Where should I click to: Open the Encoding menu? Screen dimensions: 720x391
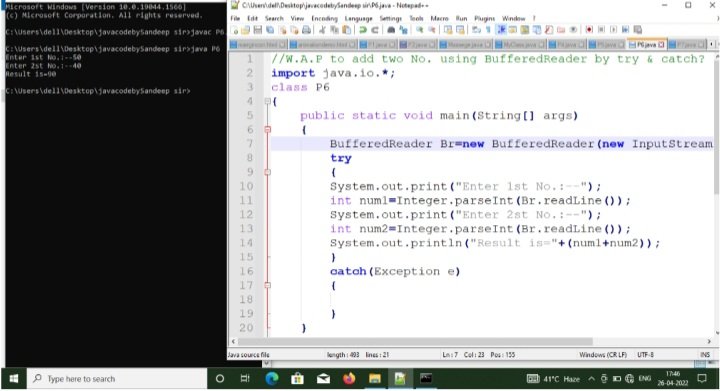(324, 18)
